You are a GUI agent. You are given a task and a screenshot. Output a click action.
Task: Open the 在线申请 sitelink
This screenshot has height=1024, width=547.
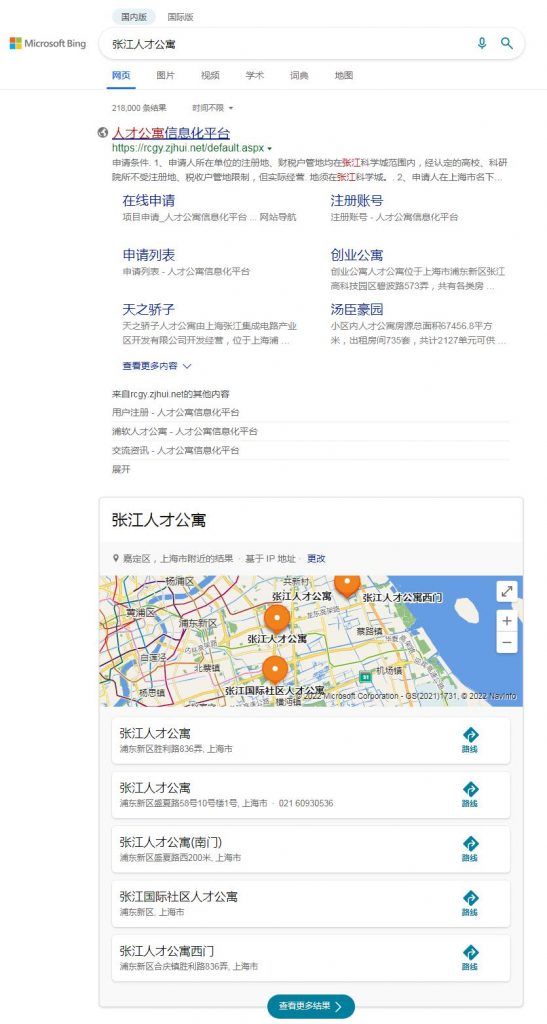(148, 200)
